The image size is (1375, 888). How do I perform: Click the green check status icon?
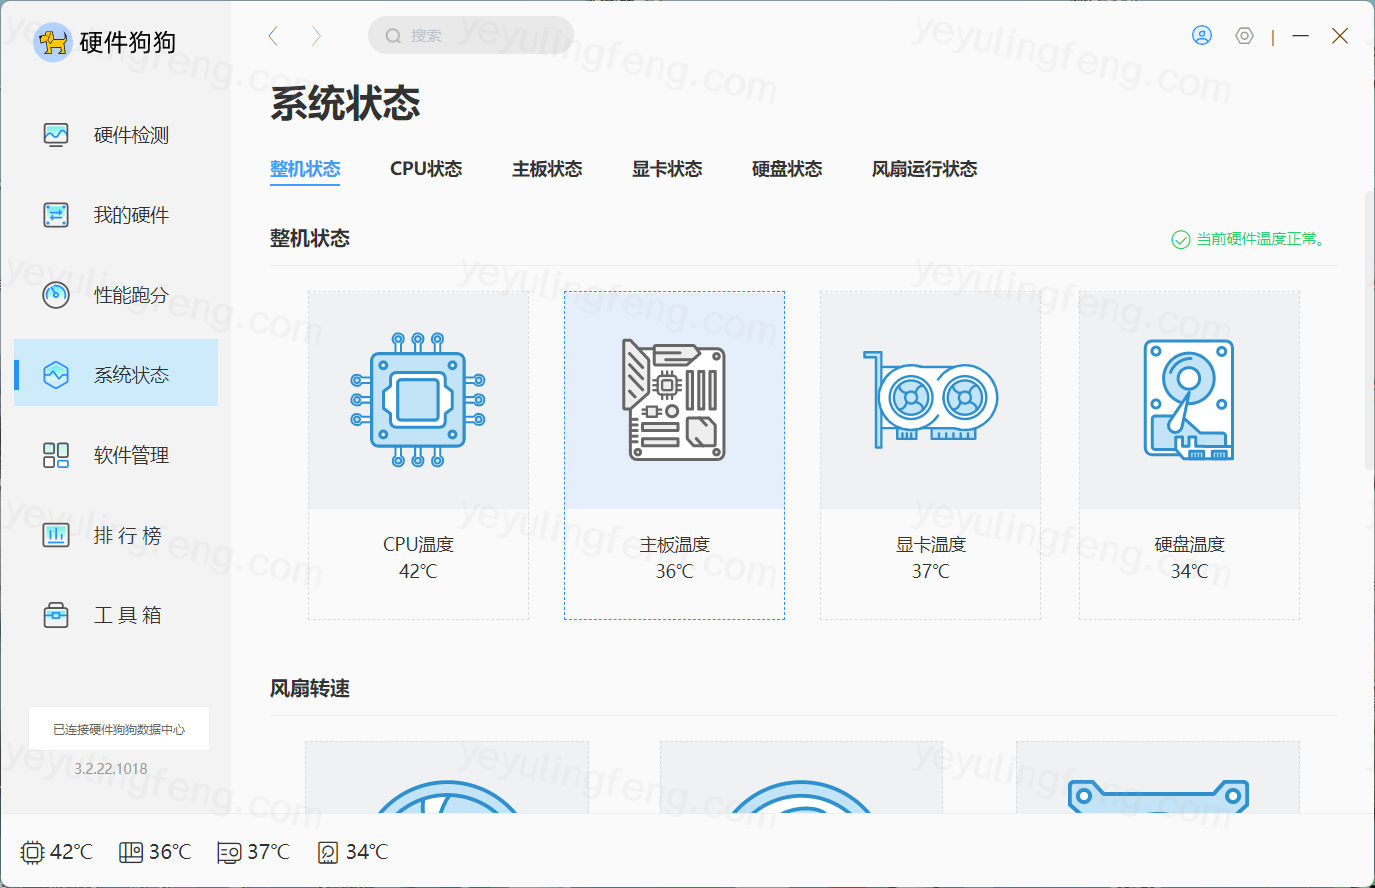pos(1181,239)
